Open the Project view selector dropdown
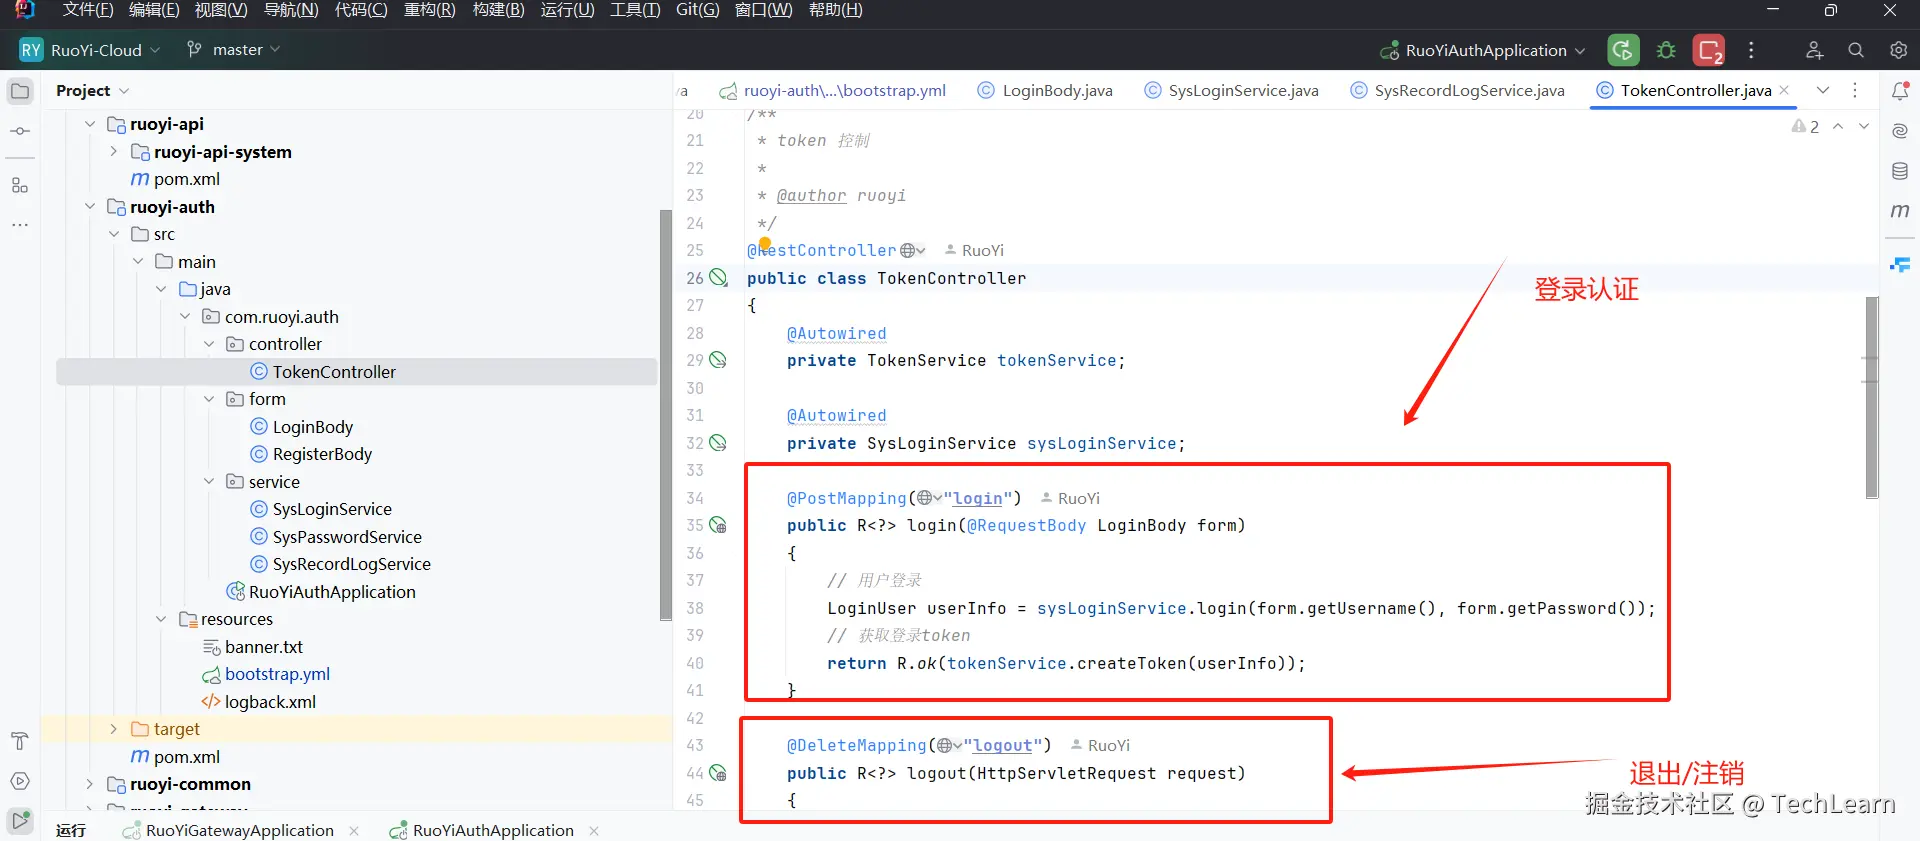Viewport: 1920px width, 841px height. (92, 91)
